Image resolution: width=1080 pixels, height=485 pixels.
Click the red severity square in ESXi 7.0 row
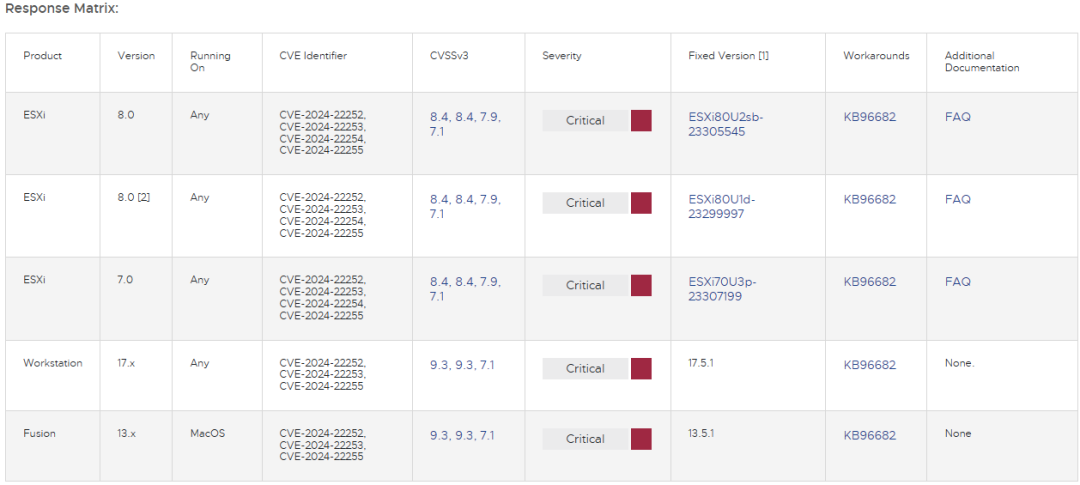[x=641, y=285]
